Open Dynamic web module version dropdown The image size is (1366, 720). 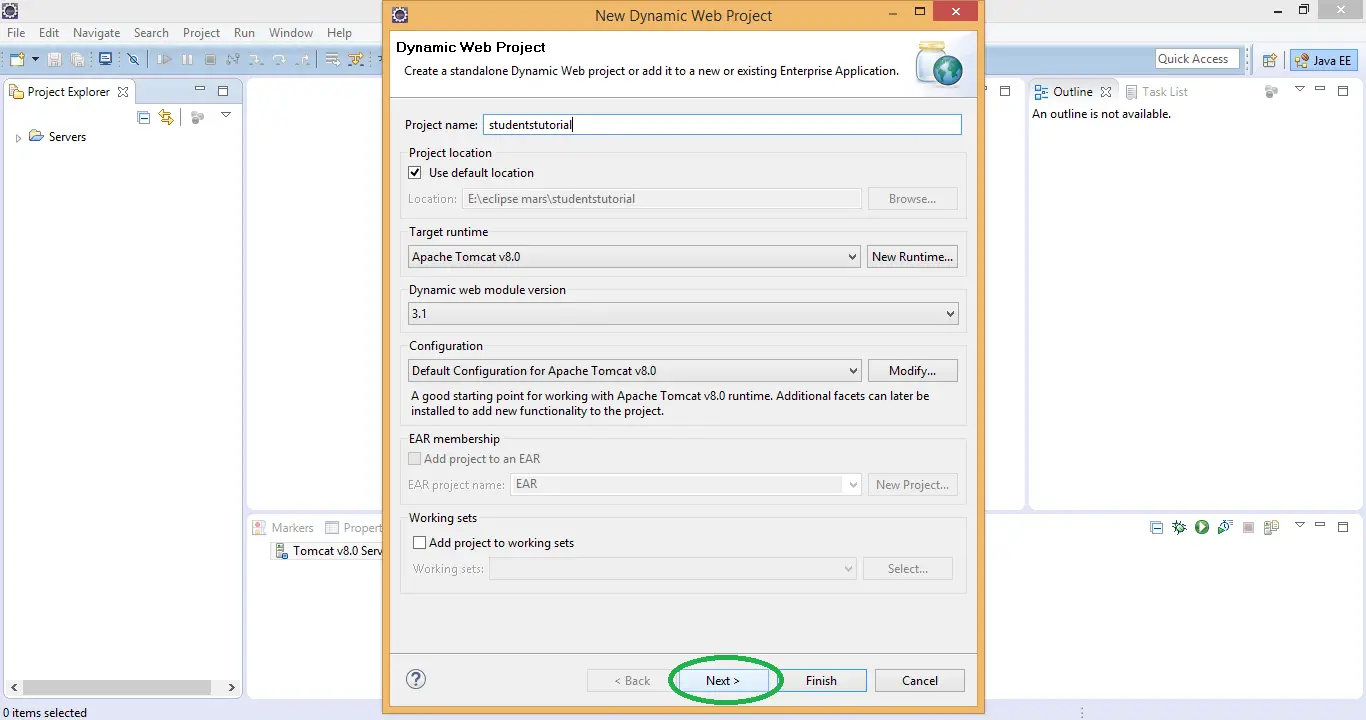(683, 314)
